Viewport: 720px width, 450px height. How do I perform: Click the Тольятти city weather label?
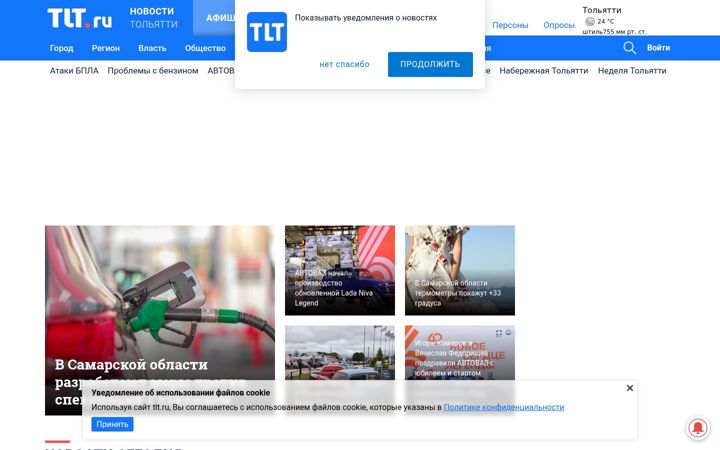[602, 10]
